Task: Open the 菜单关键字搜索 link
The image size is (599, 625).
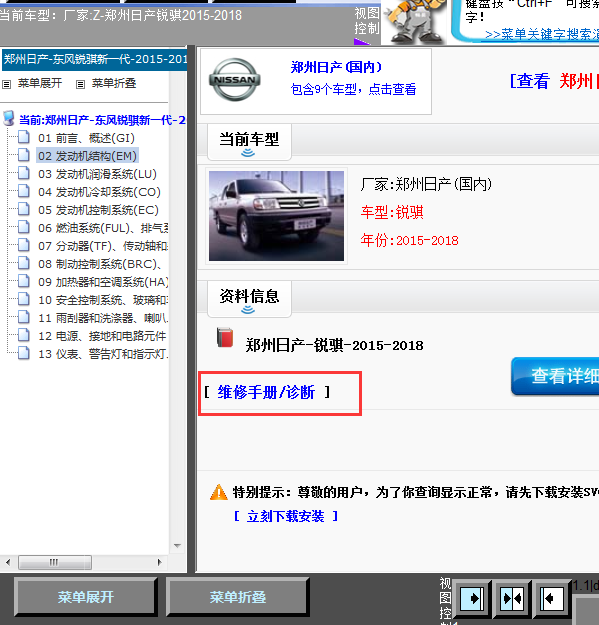Action: [542, 35]
